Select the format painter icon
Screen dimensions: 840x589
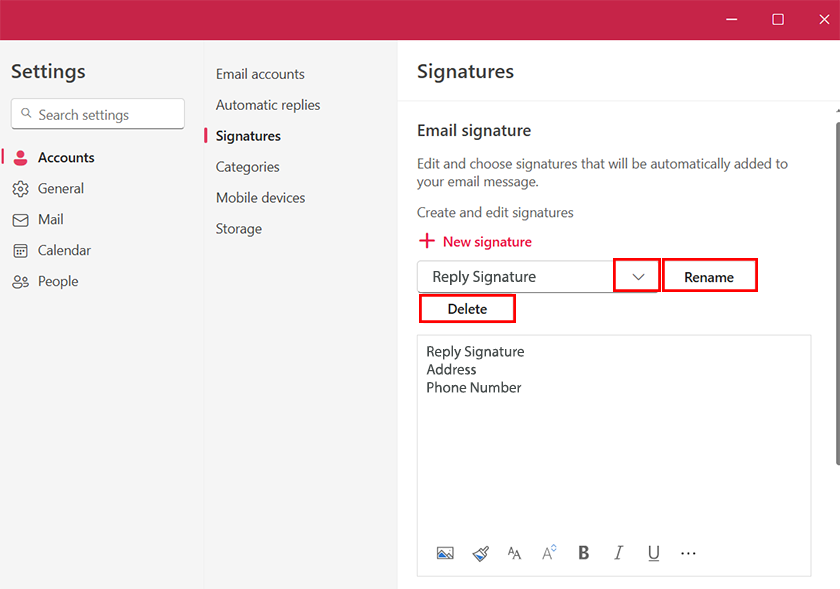click(x=480, y=553)
